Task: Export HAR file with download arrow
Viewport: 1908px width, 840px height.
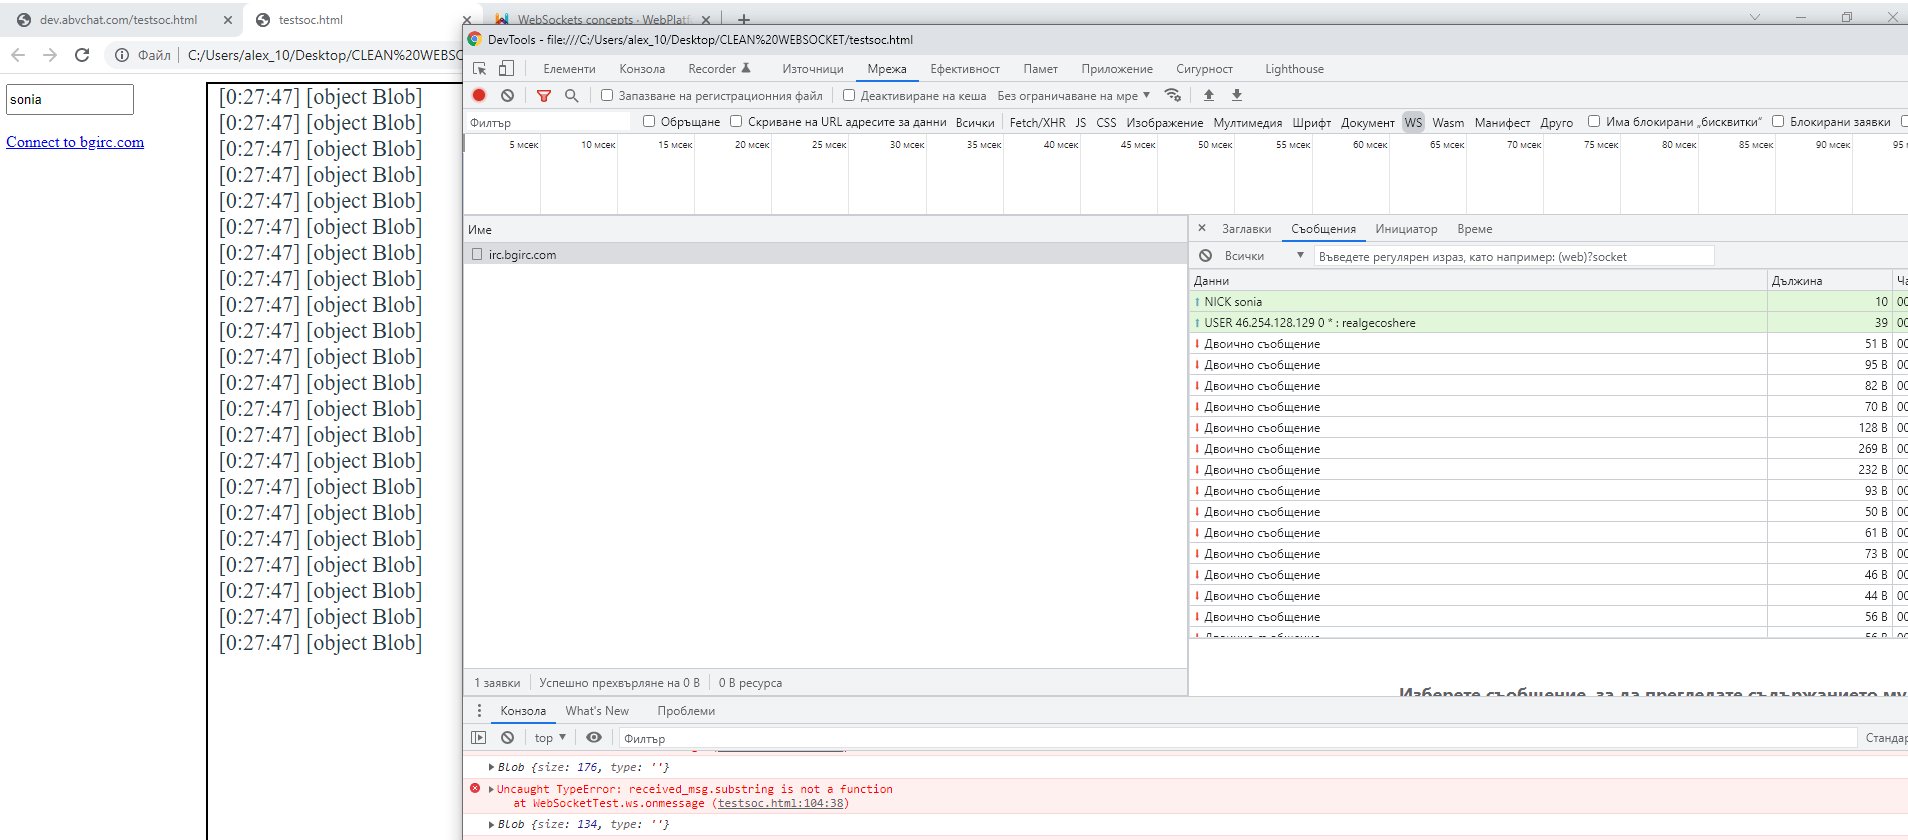Action: point(1236,95)
